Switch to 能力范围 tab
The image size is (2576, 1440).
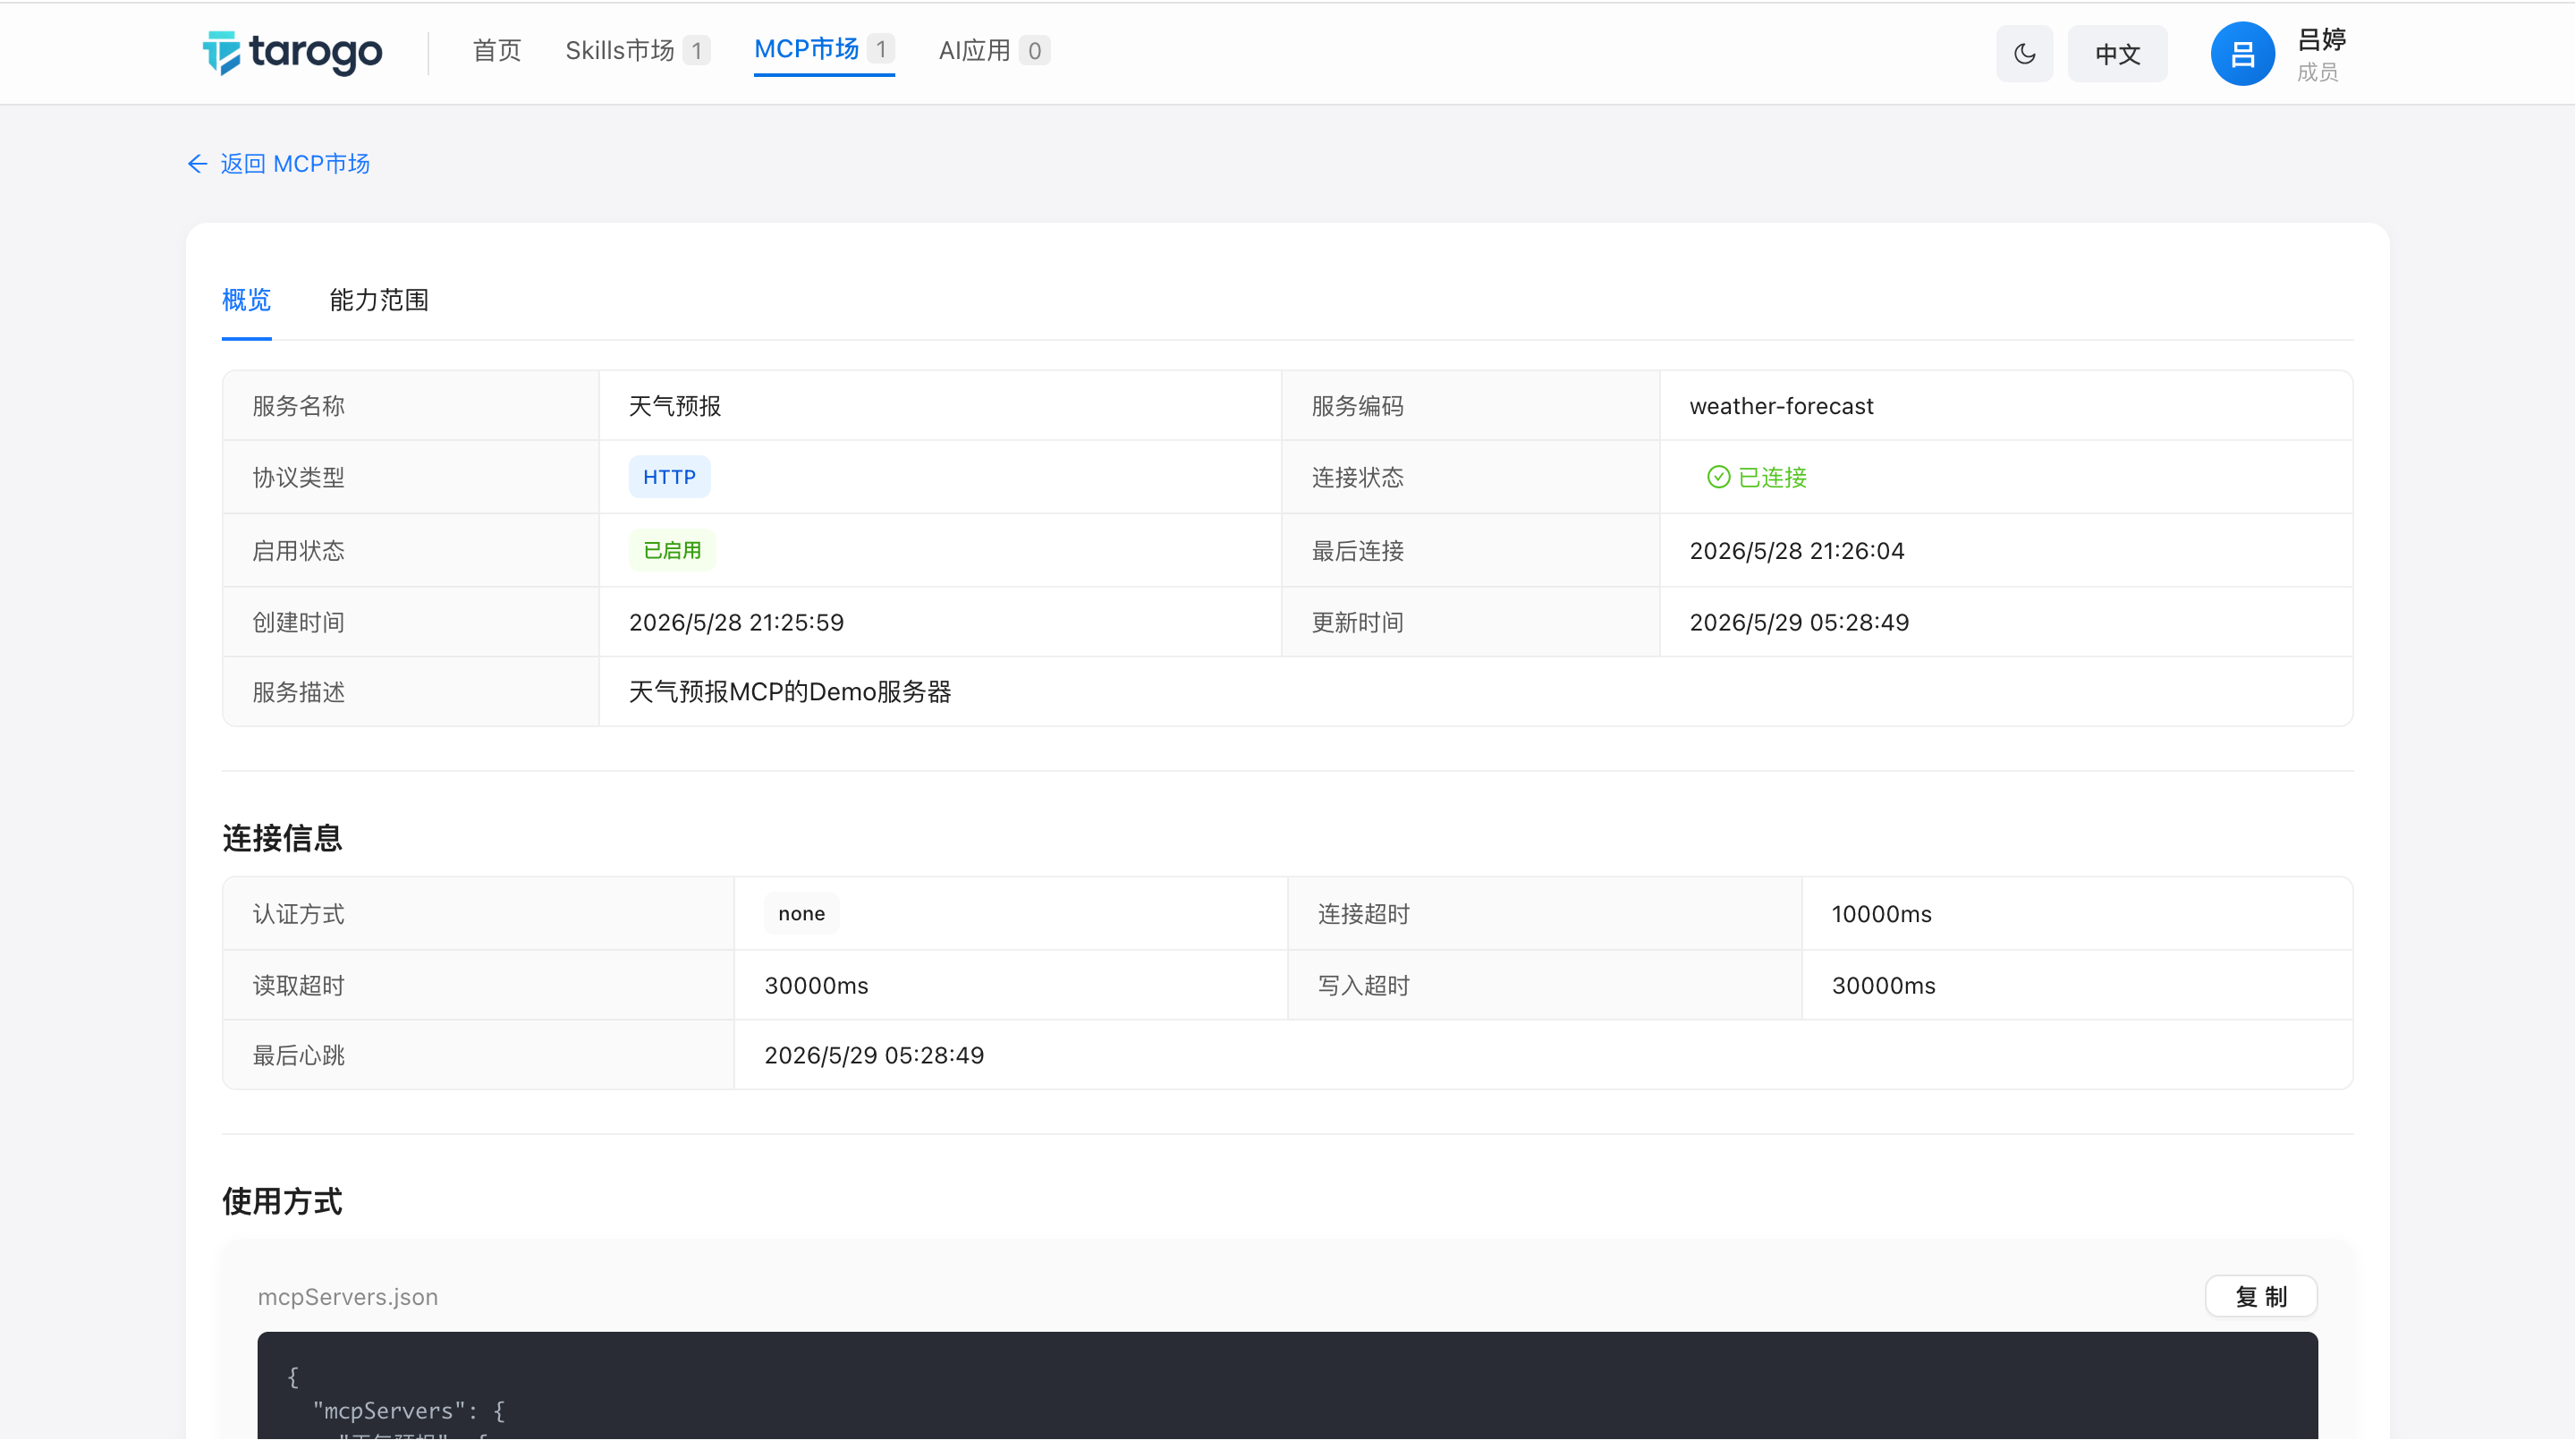tap(379, 300)
